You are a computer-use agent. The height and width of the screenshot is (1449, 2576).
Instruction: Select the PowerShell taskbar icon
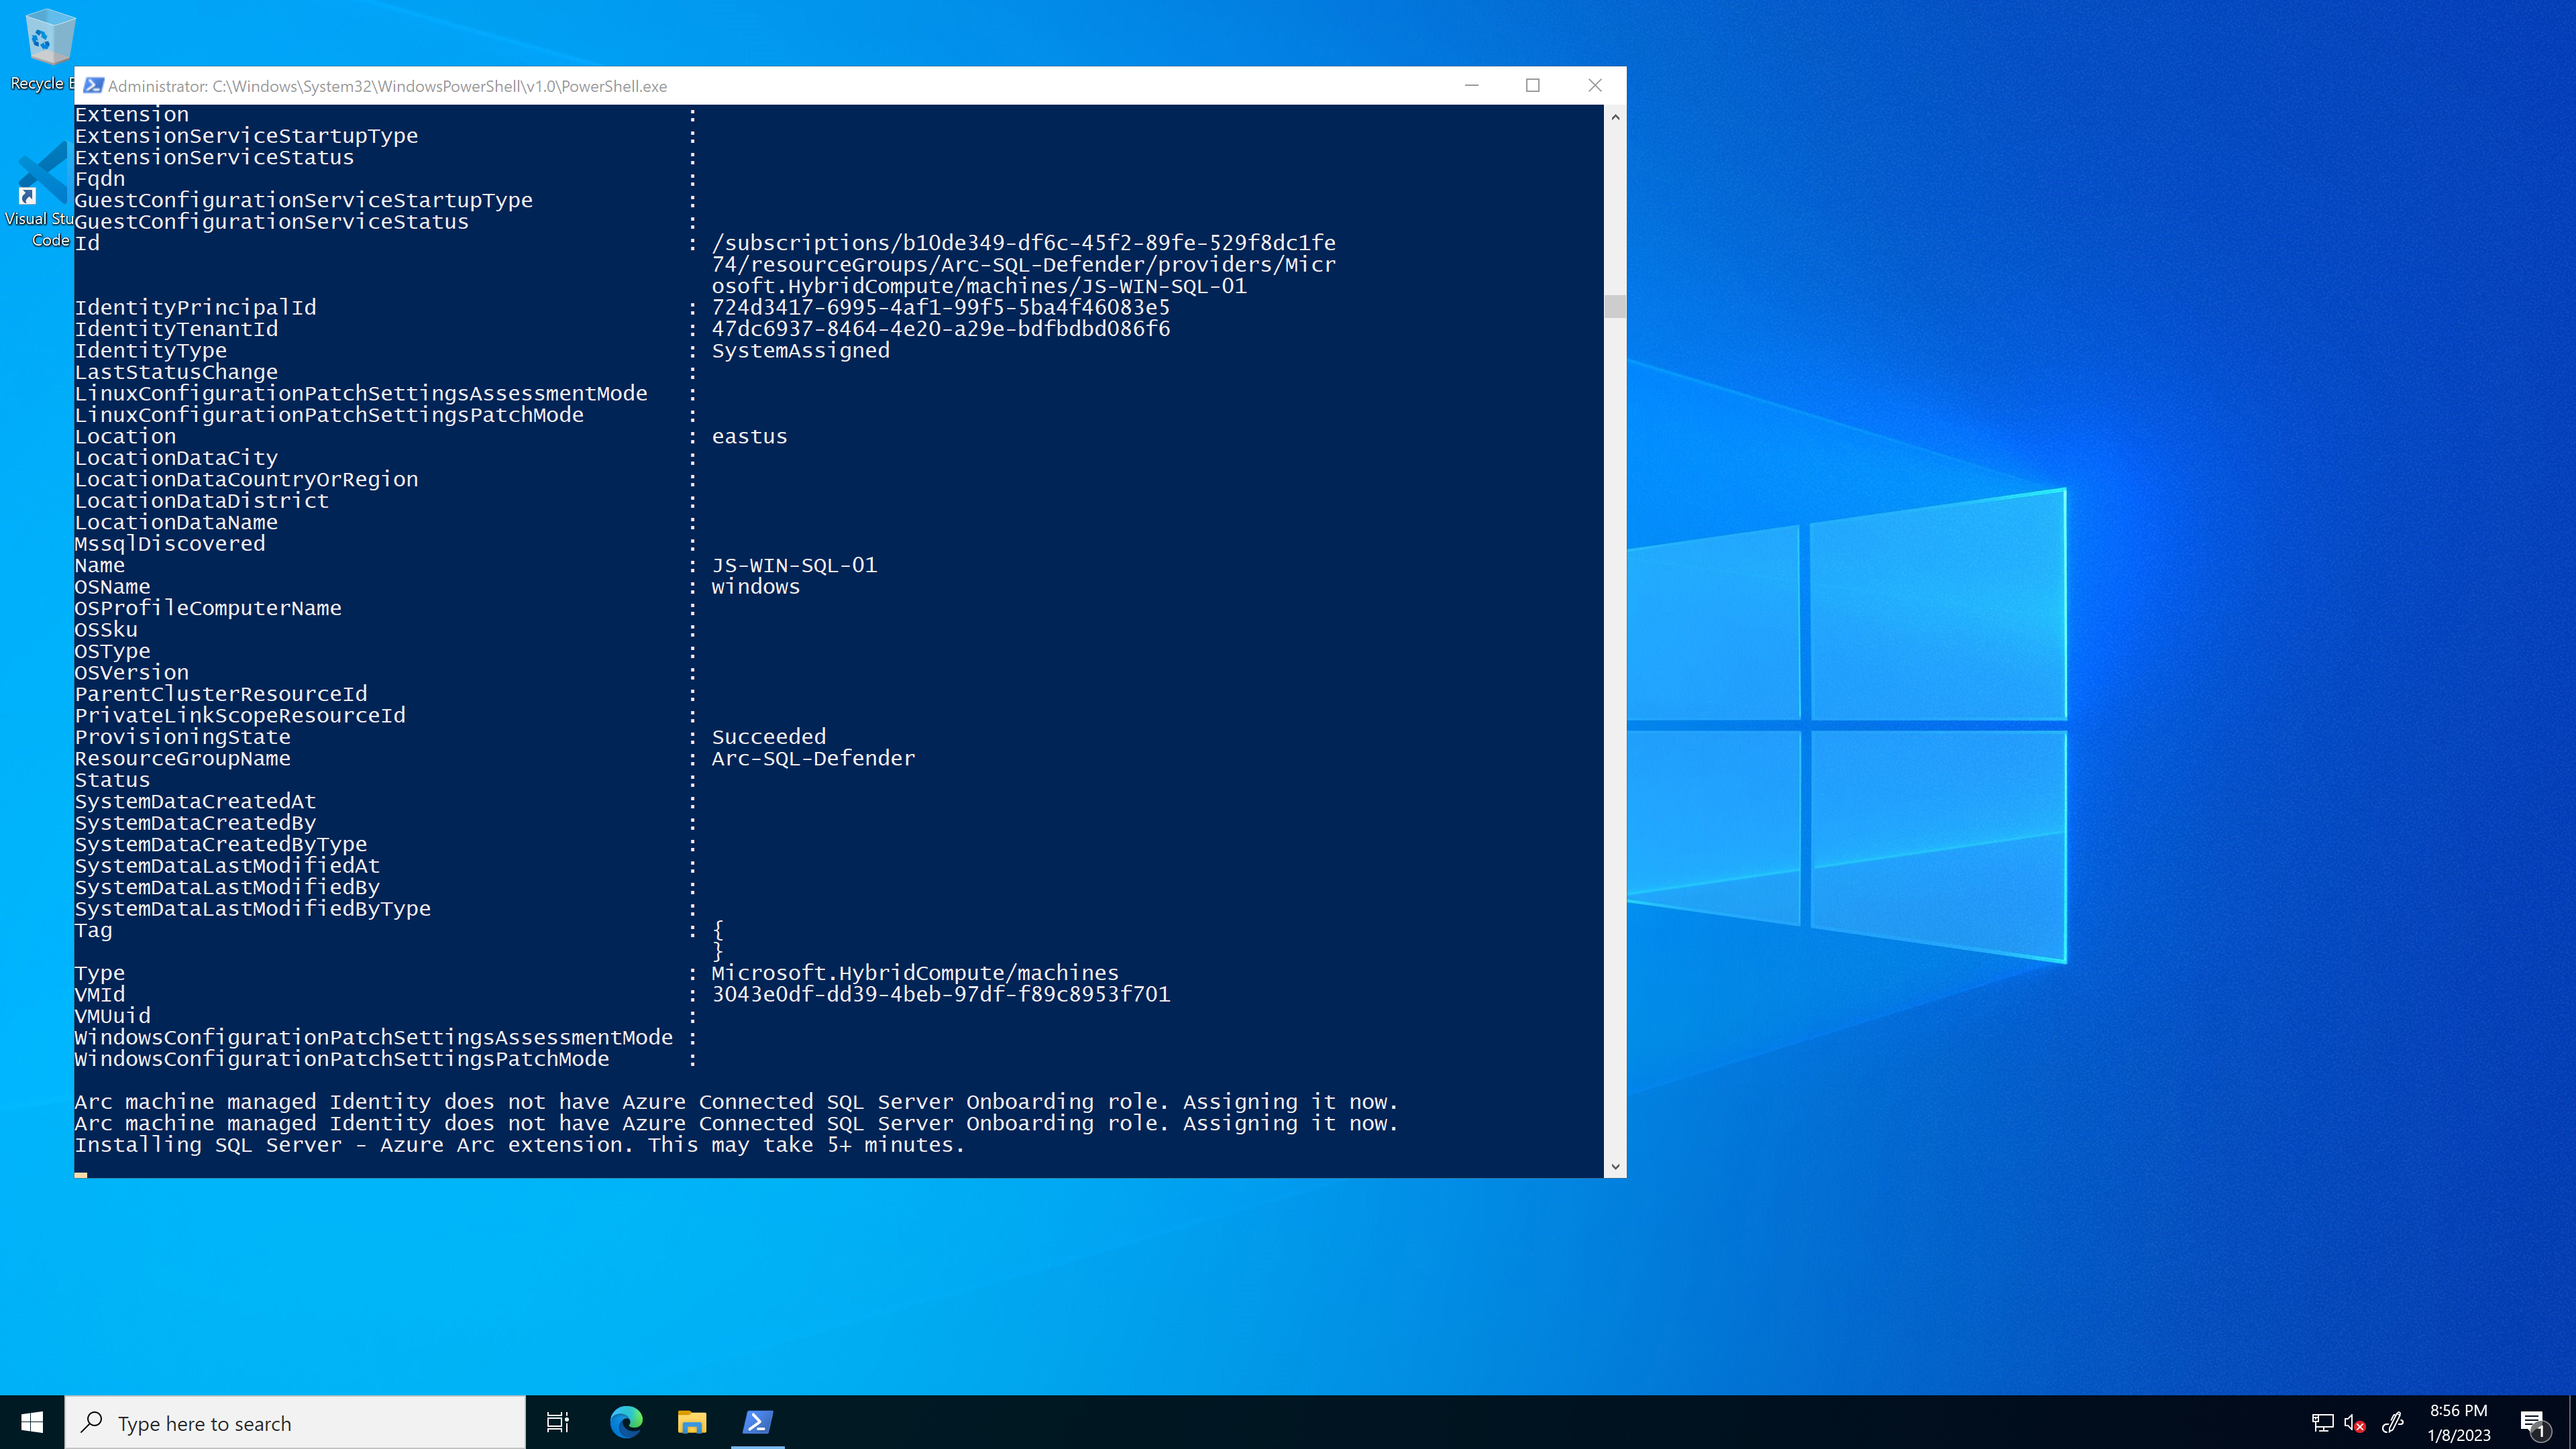757,1422
